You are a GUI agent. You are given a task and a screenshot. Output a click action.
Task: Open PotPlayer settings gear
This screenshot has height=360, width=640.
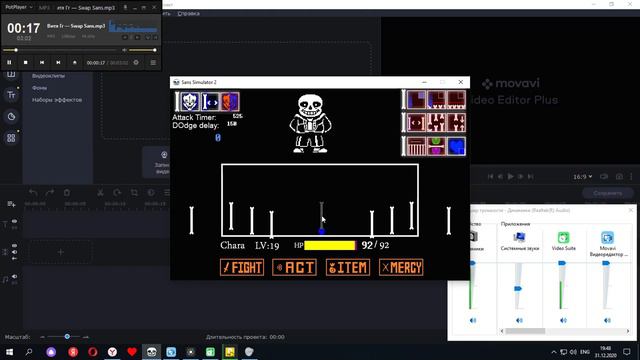coord(136,62)
